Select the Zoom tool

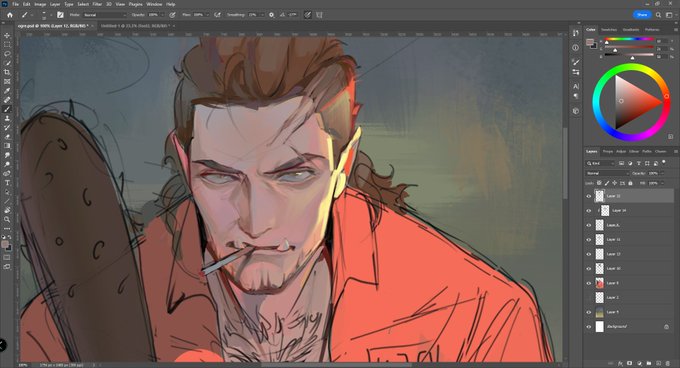[7, 219]
